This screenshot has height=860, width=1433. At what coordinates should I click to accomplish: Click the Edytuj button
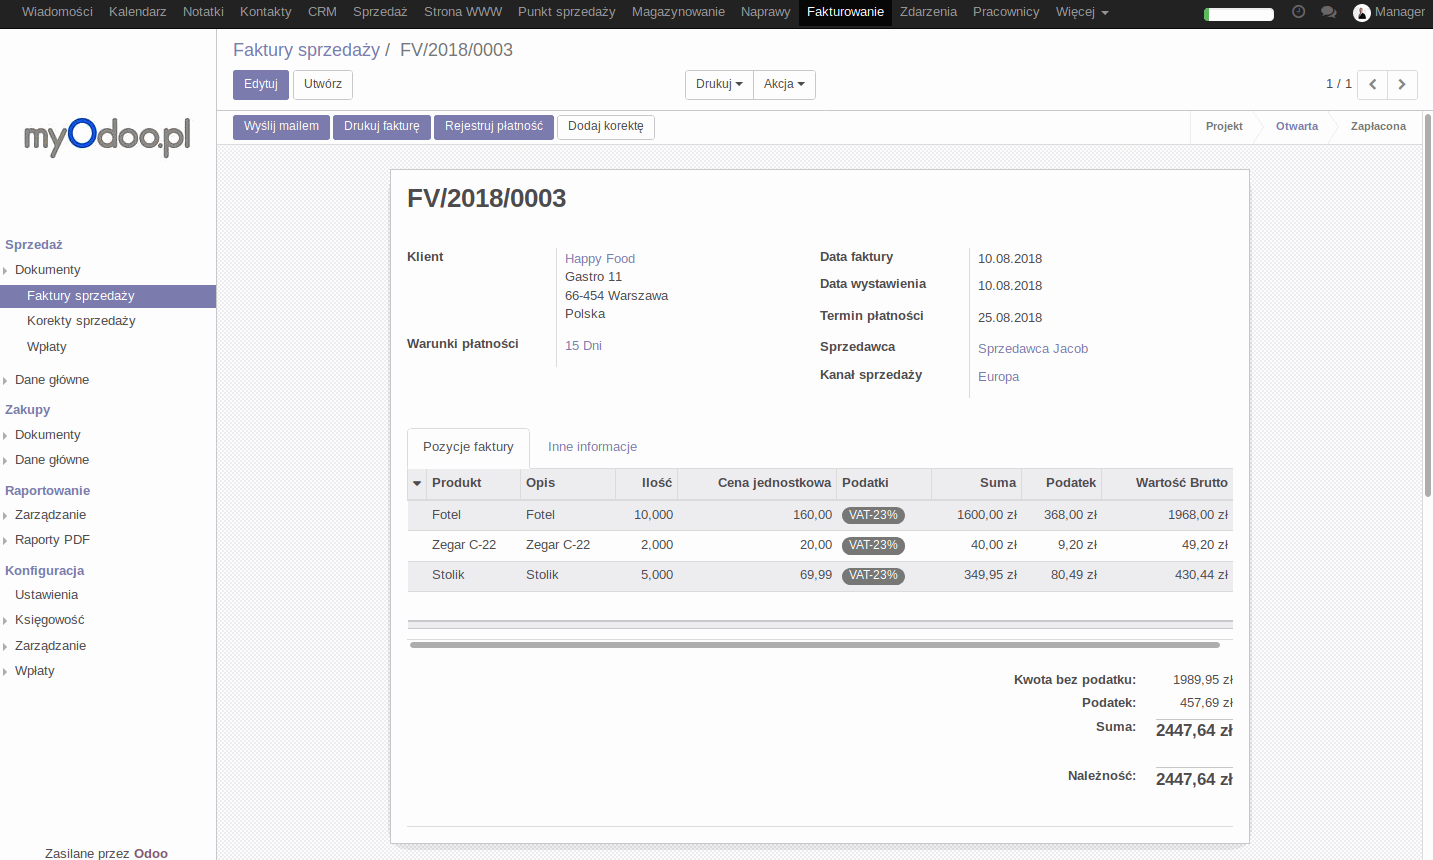[x=261, y=85]
